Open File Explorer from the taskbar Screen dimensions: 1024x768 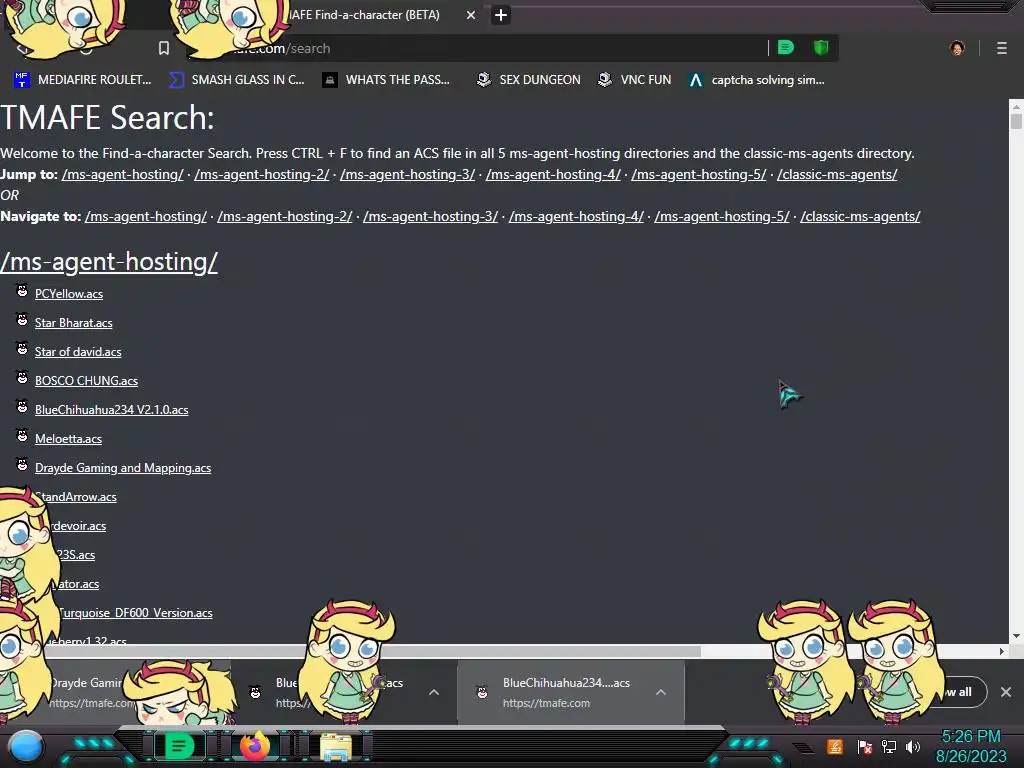336,748
